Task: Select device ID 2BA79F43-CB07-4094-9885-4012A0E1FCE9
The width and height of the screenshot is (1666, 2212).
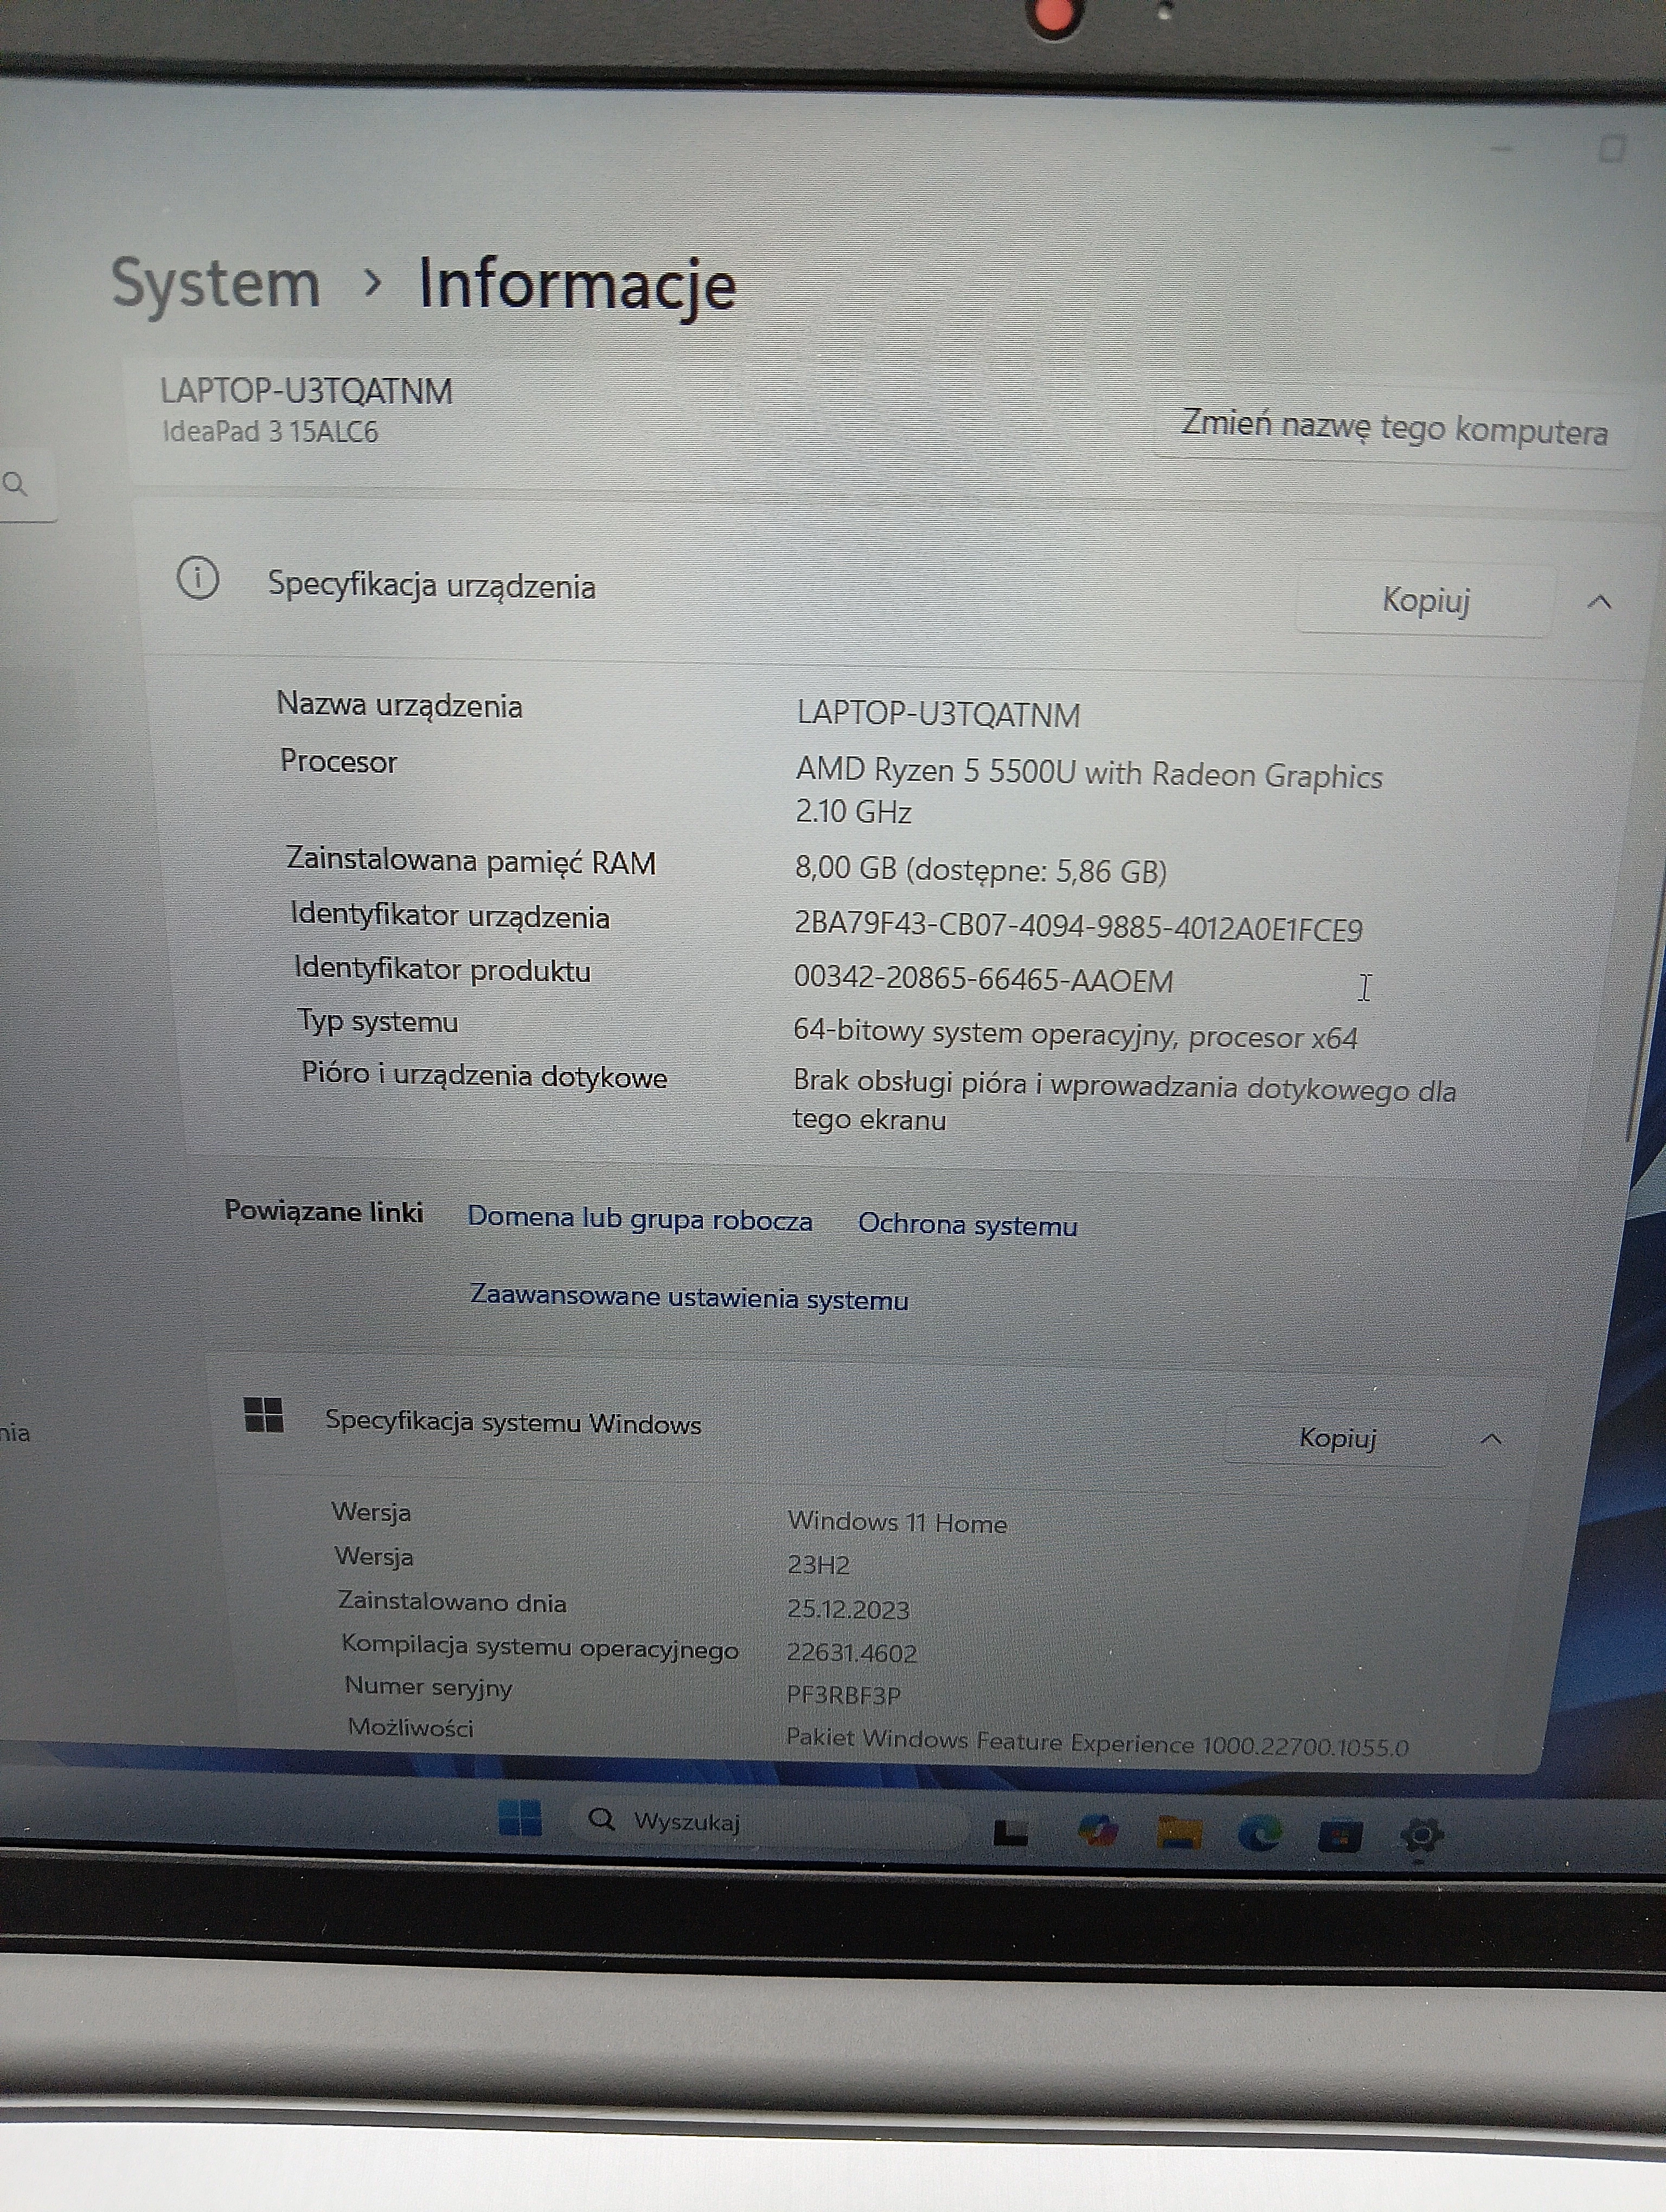Action: pos(1078,927)
